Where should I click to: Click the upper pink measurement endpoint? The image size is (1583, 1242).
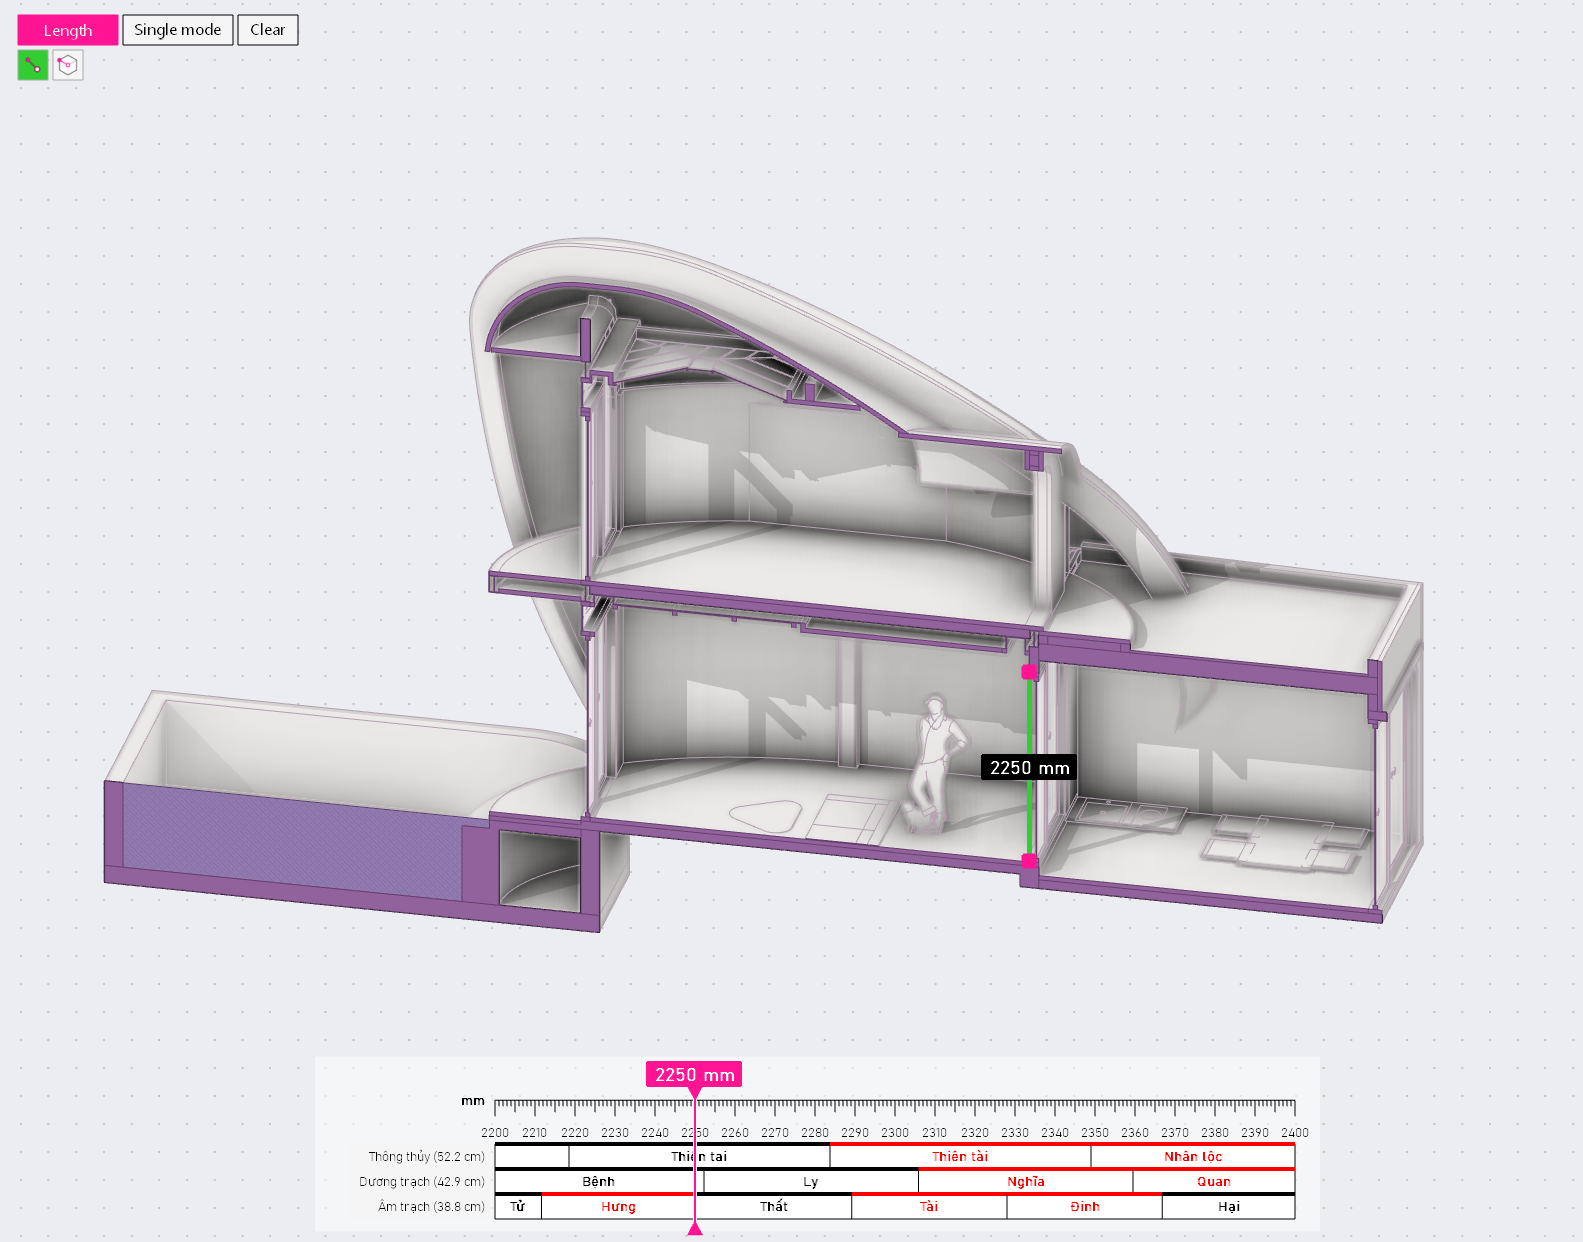tap(1028, 672)
